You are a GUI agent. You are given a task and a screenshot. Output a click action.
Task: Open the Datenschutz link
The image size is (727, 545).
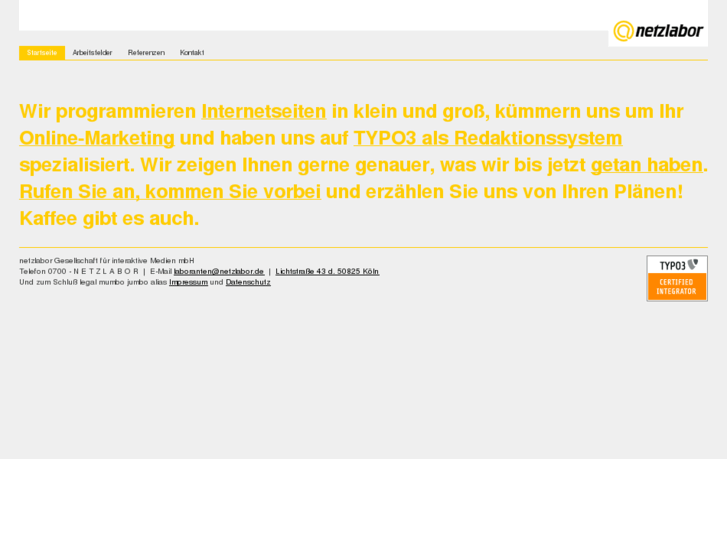pos(248,282)
